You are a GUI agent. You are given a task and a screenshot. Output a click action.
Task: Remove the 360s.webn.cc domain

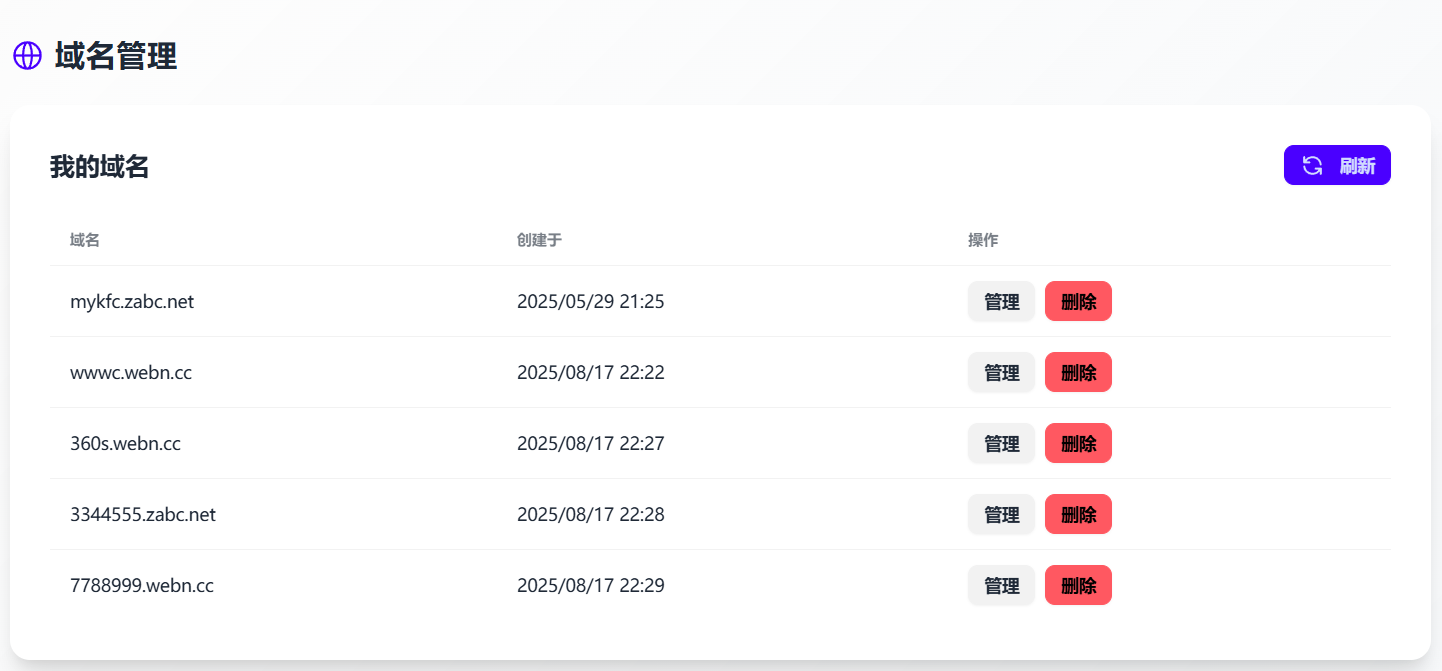click(1078, 444)
